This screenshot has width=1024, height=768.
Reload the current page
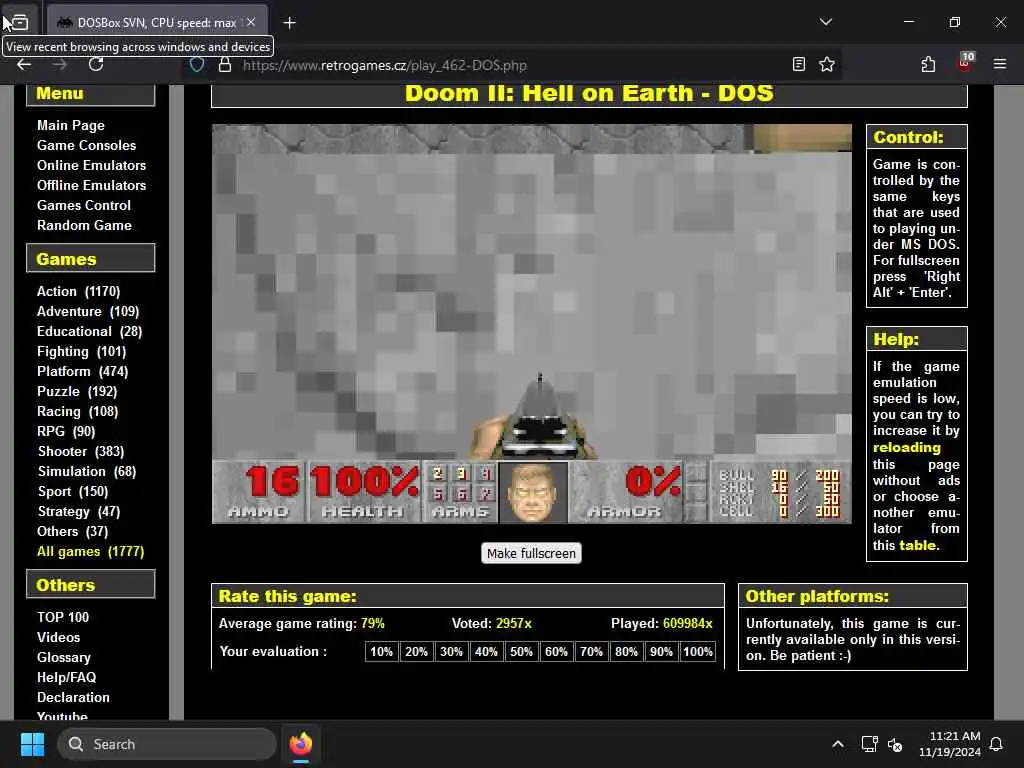coord(96,64)
